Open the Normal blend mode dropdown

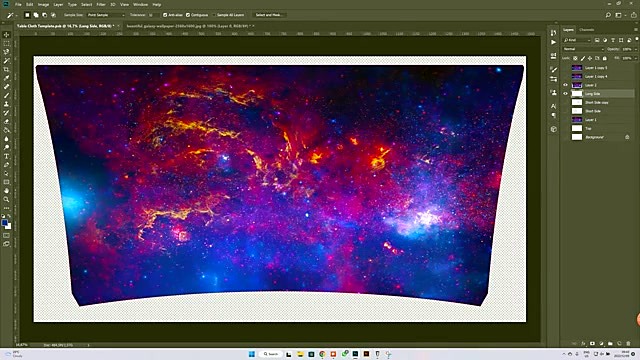(583, 49)
